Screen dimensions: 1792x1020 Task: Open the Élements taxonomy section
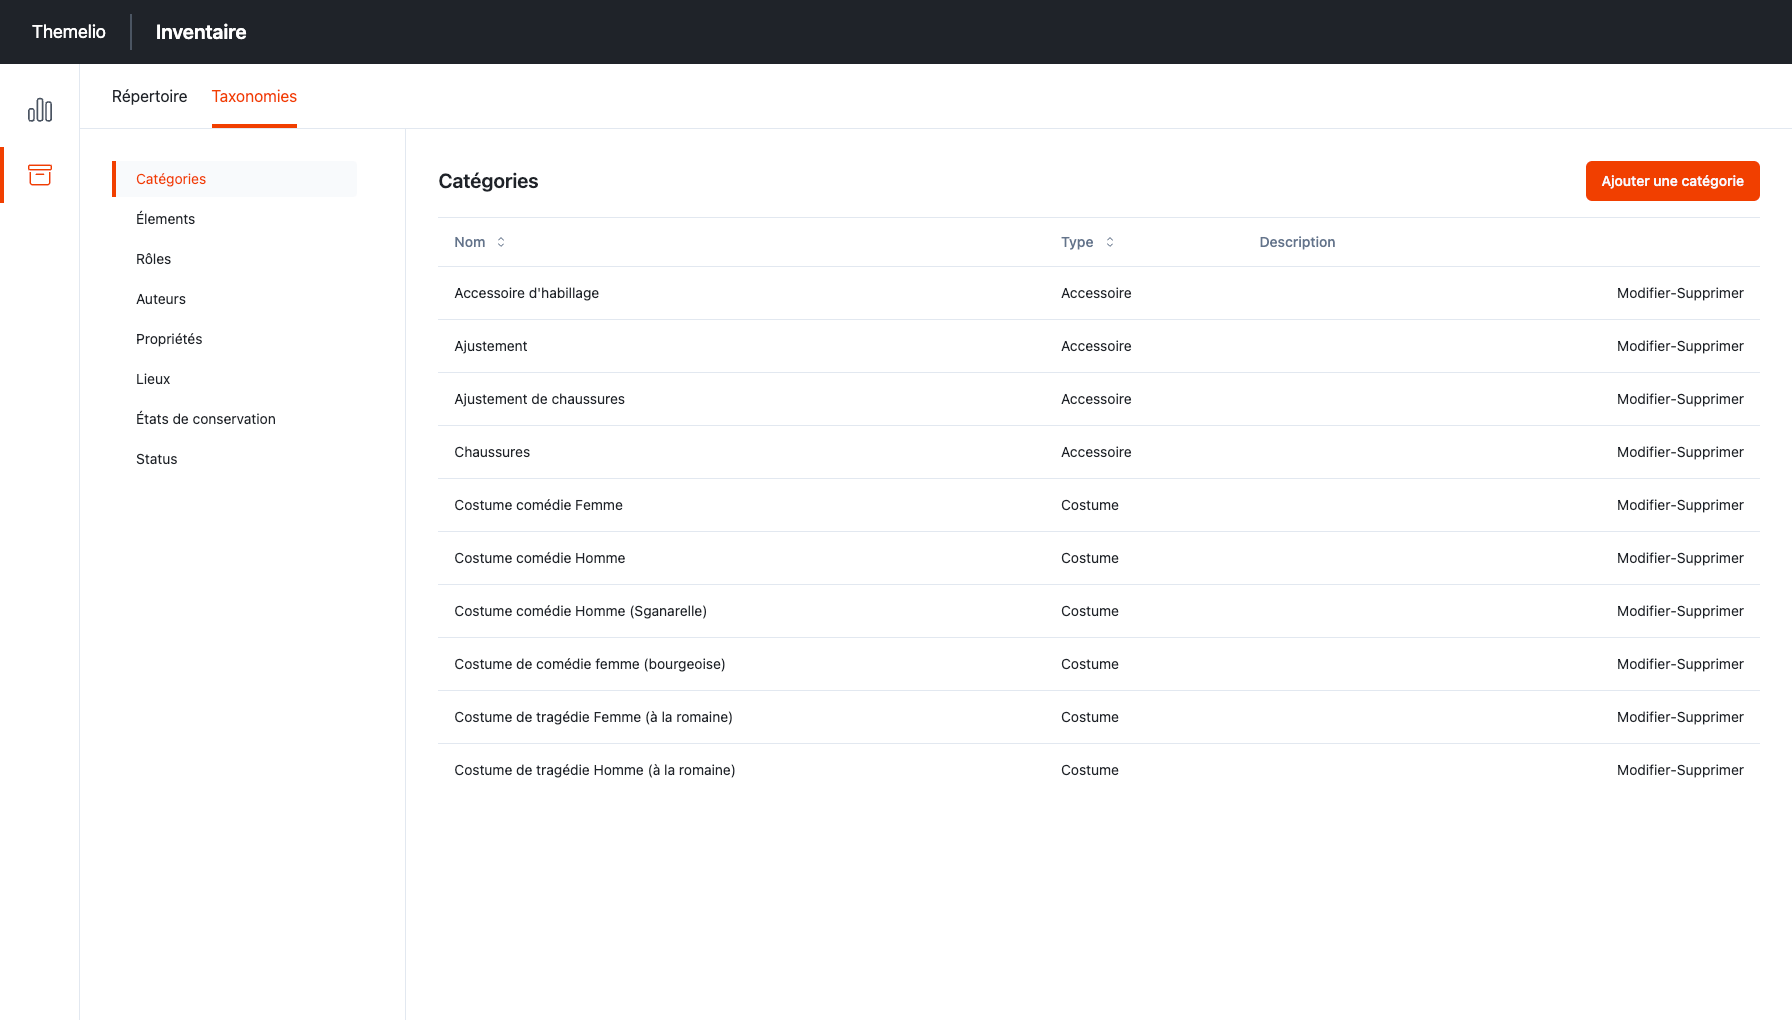click(x=165, y=219)
